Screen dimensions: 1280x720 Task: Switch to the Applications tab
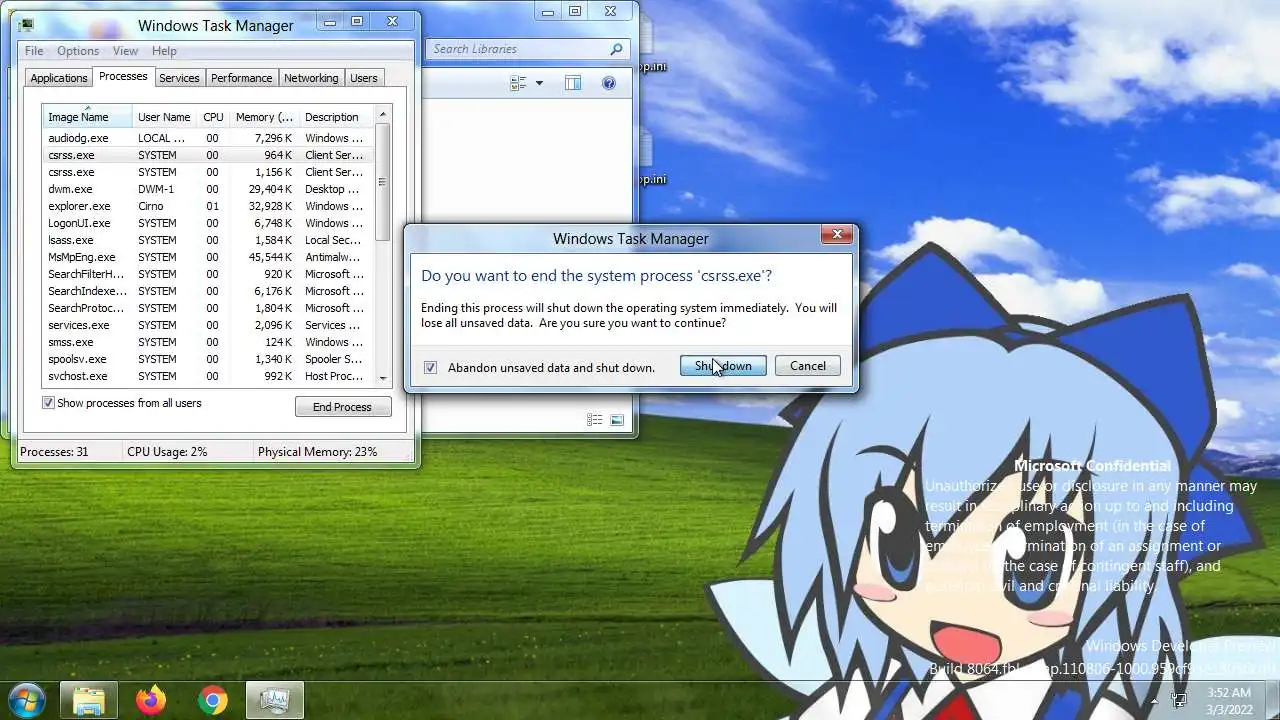[59, 78]
